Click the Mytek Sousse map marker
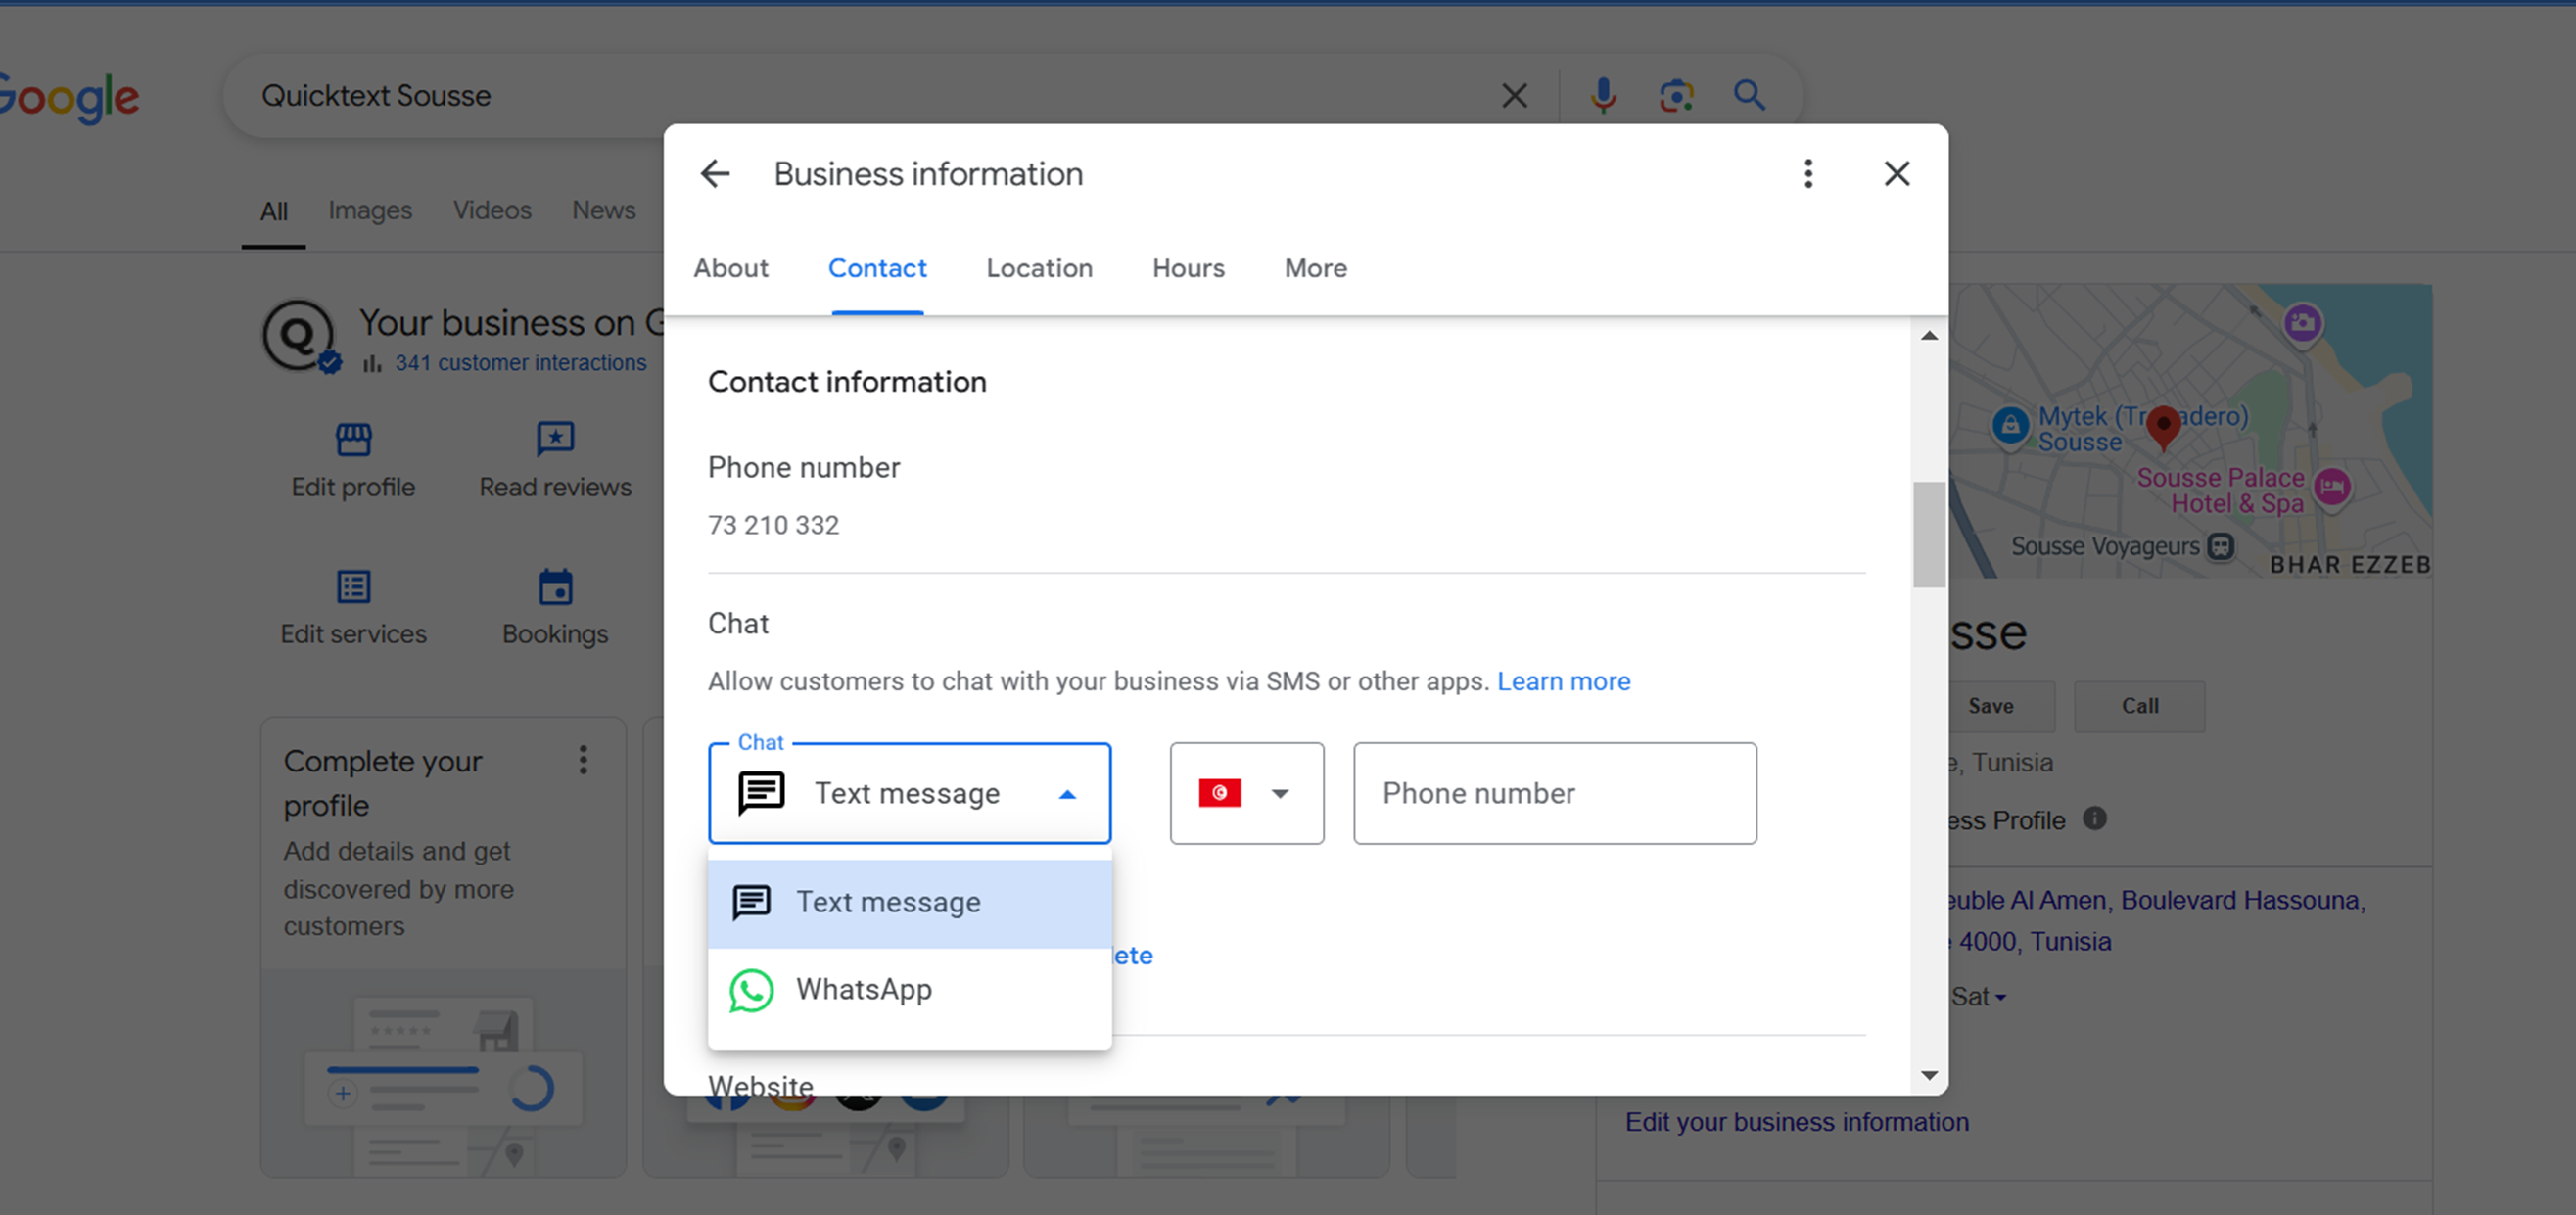 [x=2010, y=425]
